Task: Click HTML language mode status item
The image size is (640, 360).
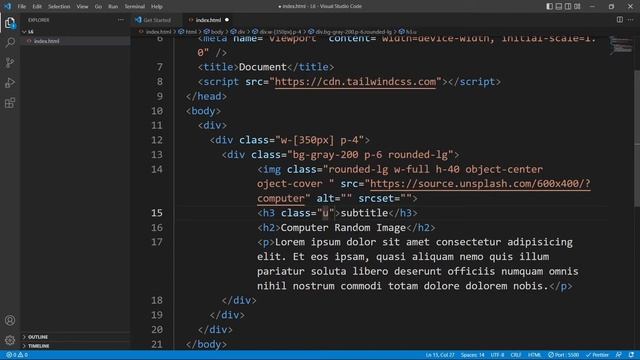Action: [x=534, y=355]
